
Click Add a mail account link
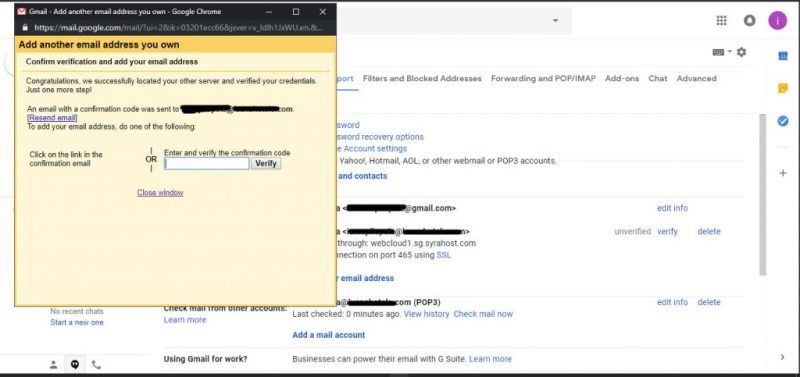pyautogui.click(x=329, y=335)
